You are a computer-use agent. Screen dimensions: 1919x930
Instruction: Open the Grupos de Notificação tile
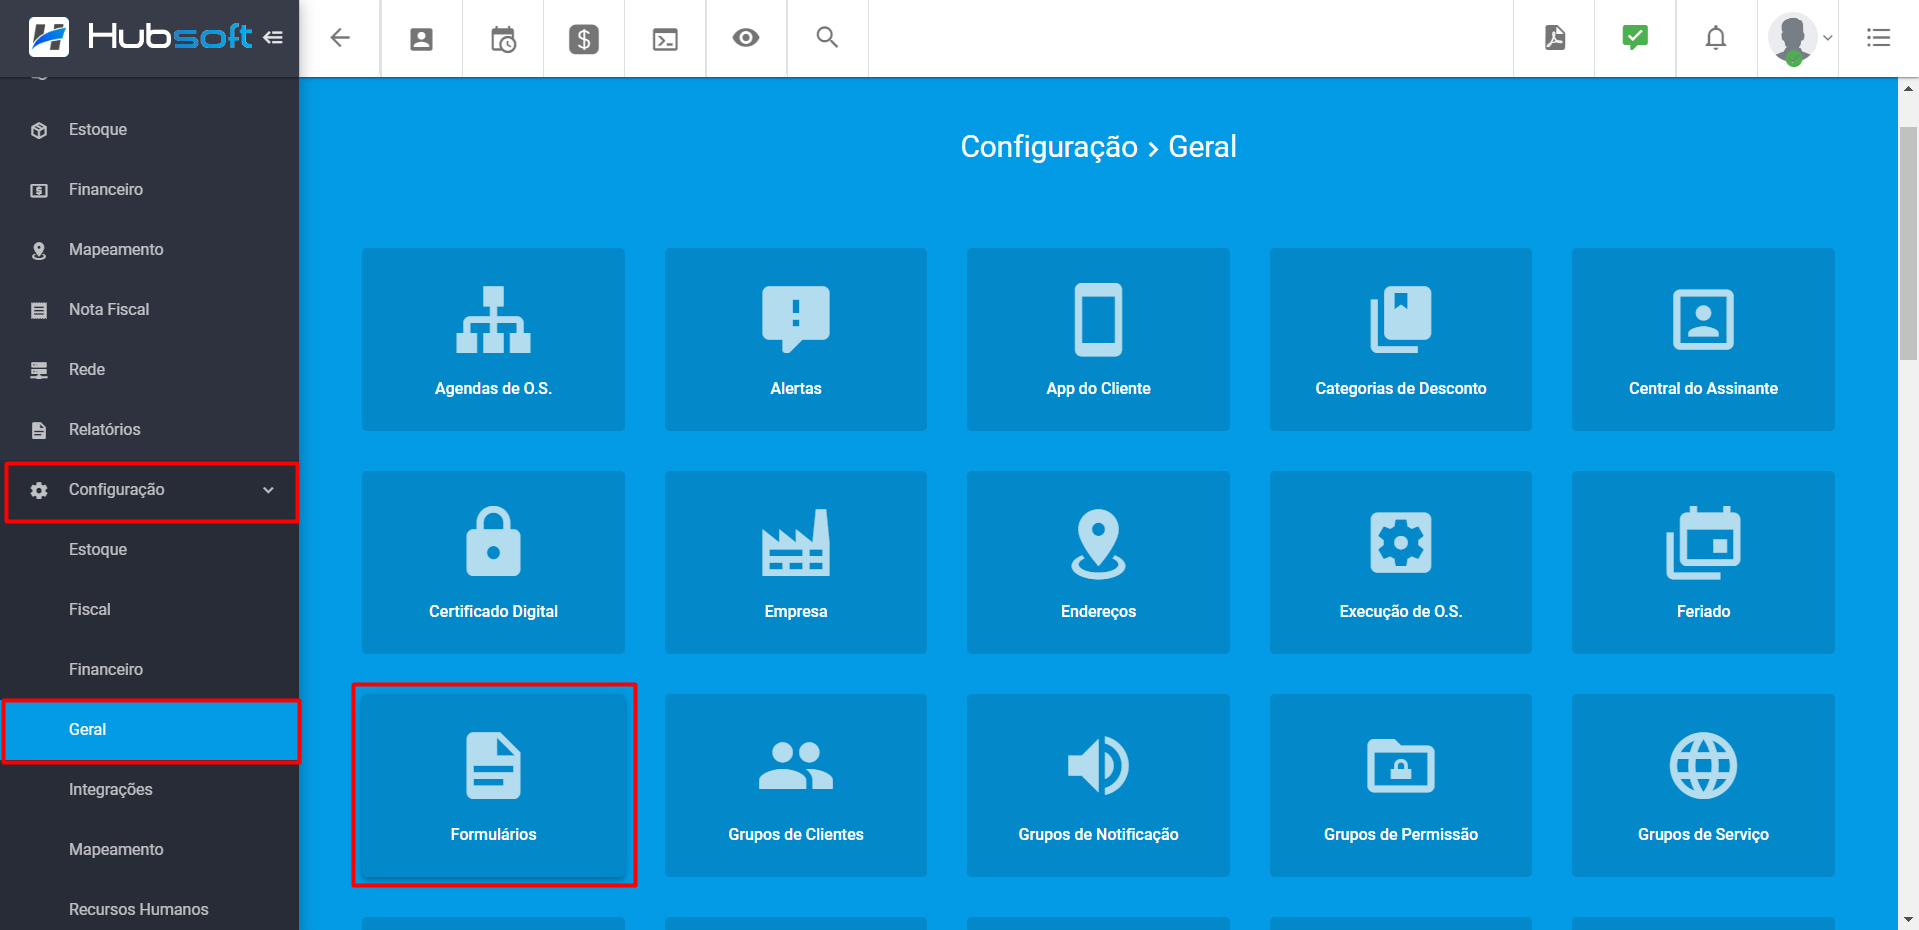pyautogui.click(x=1098, y=785)
